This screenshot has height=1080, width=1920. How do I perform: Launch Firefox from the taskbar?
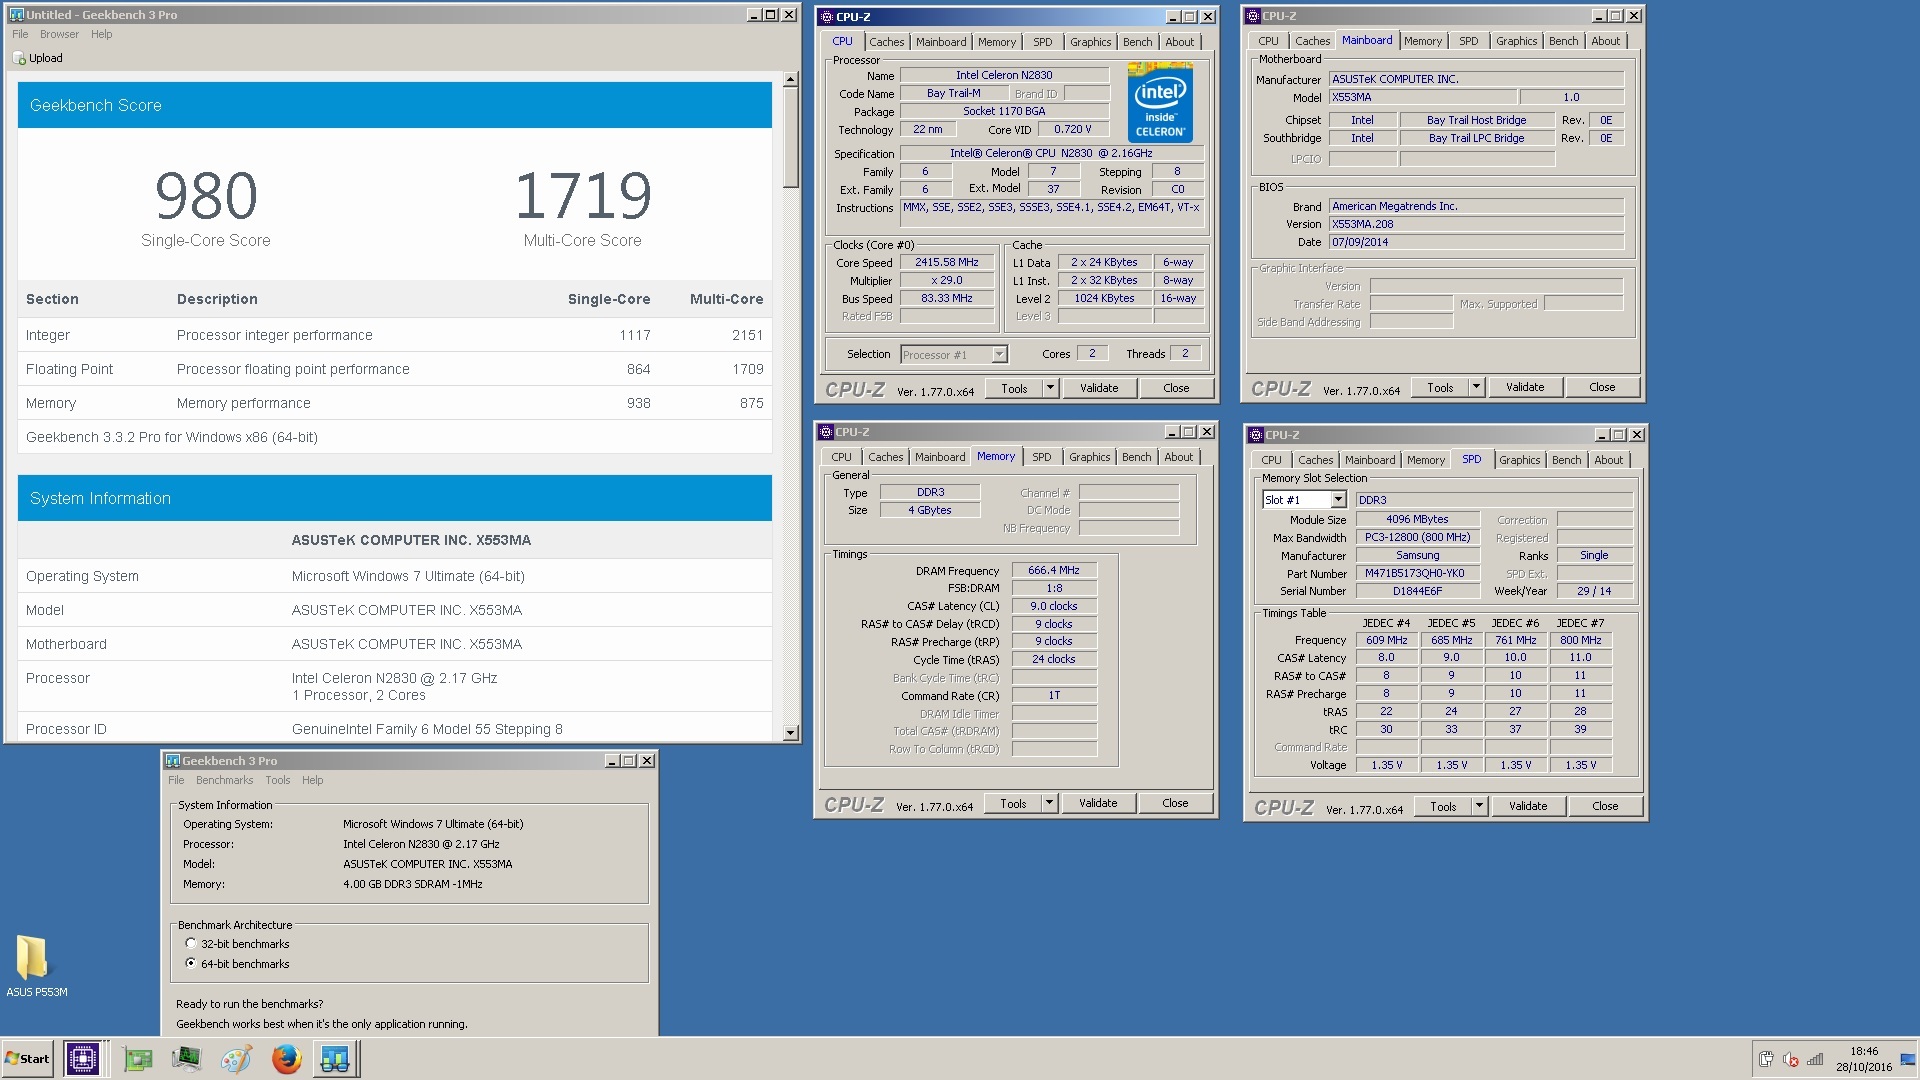286,1059
